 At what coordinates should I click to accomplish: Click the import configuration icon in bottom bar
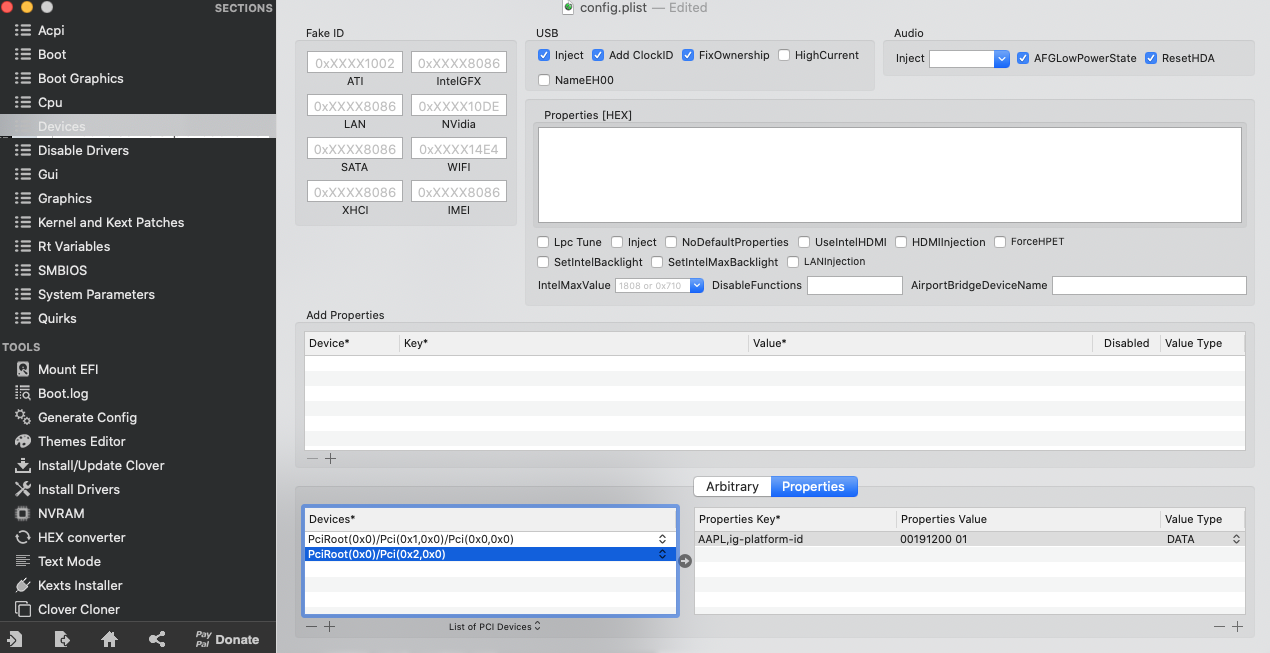point(15,639)
